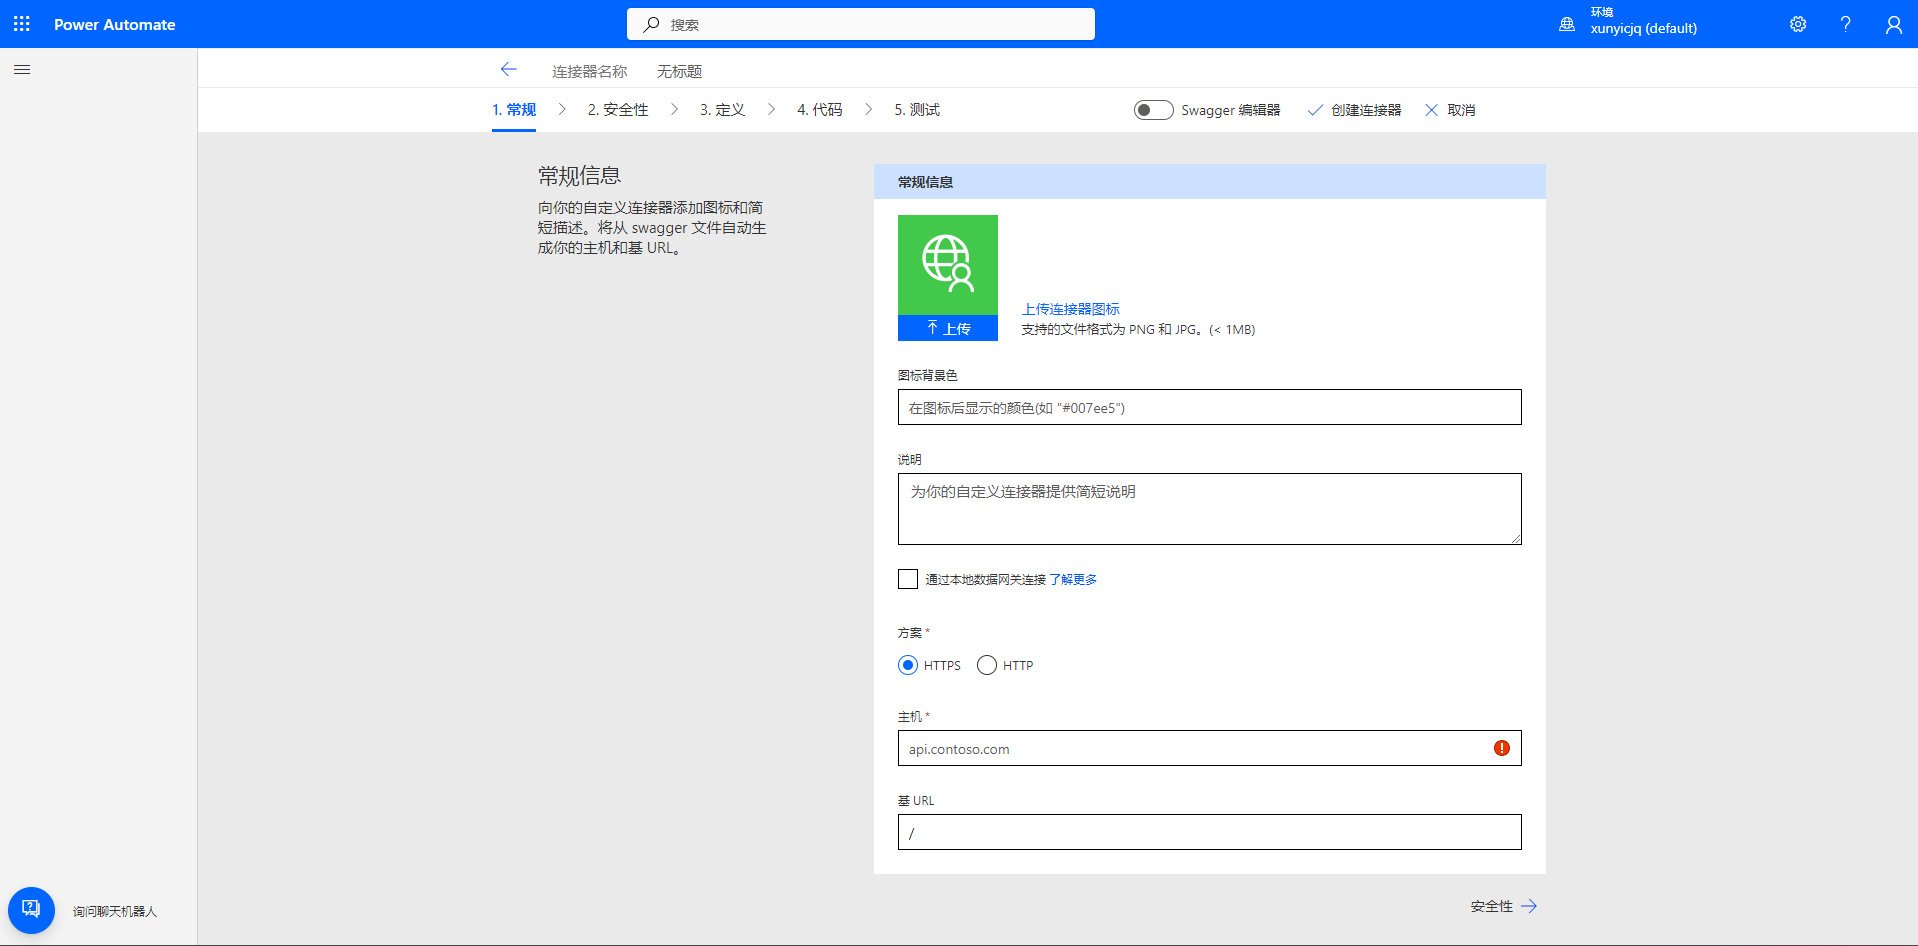
Task: Click the 创建连接器 button
Action: (1355, 110)
